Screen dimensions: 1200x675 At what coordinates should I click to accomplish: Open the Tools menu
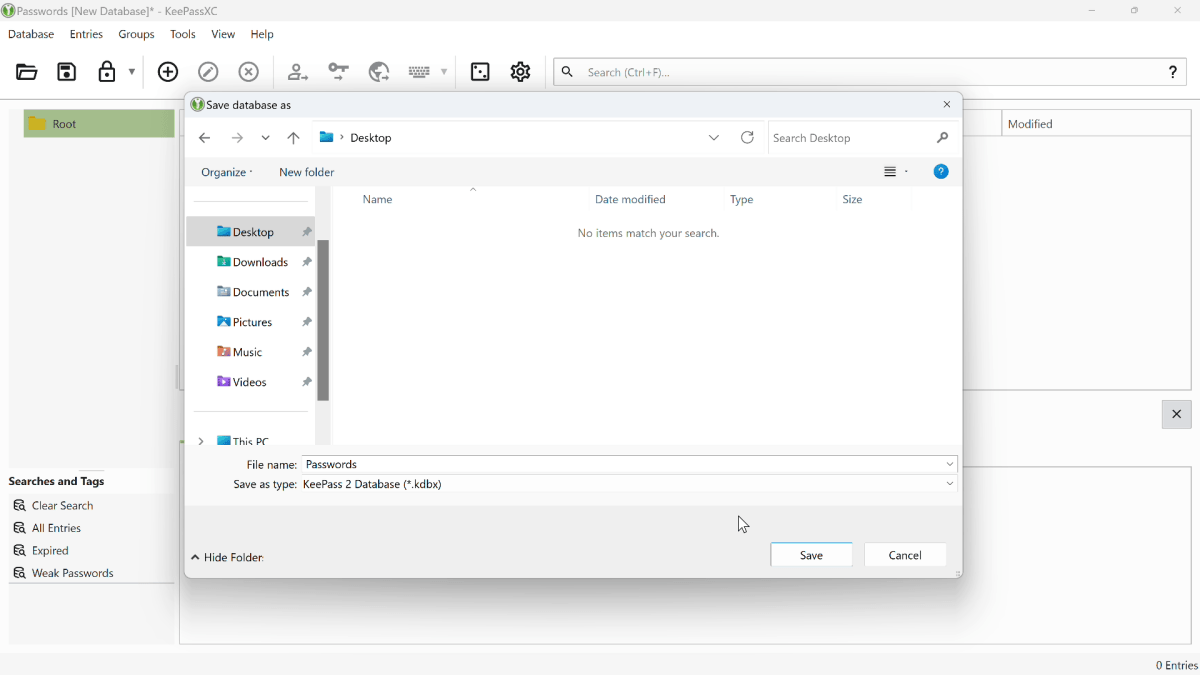coord(183,34)
